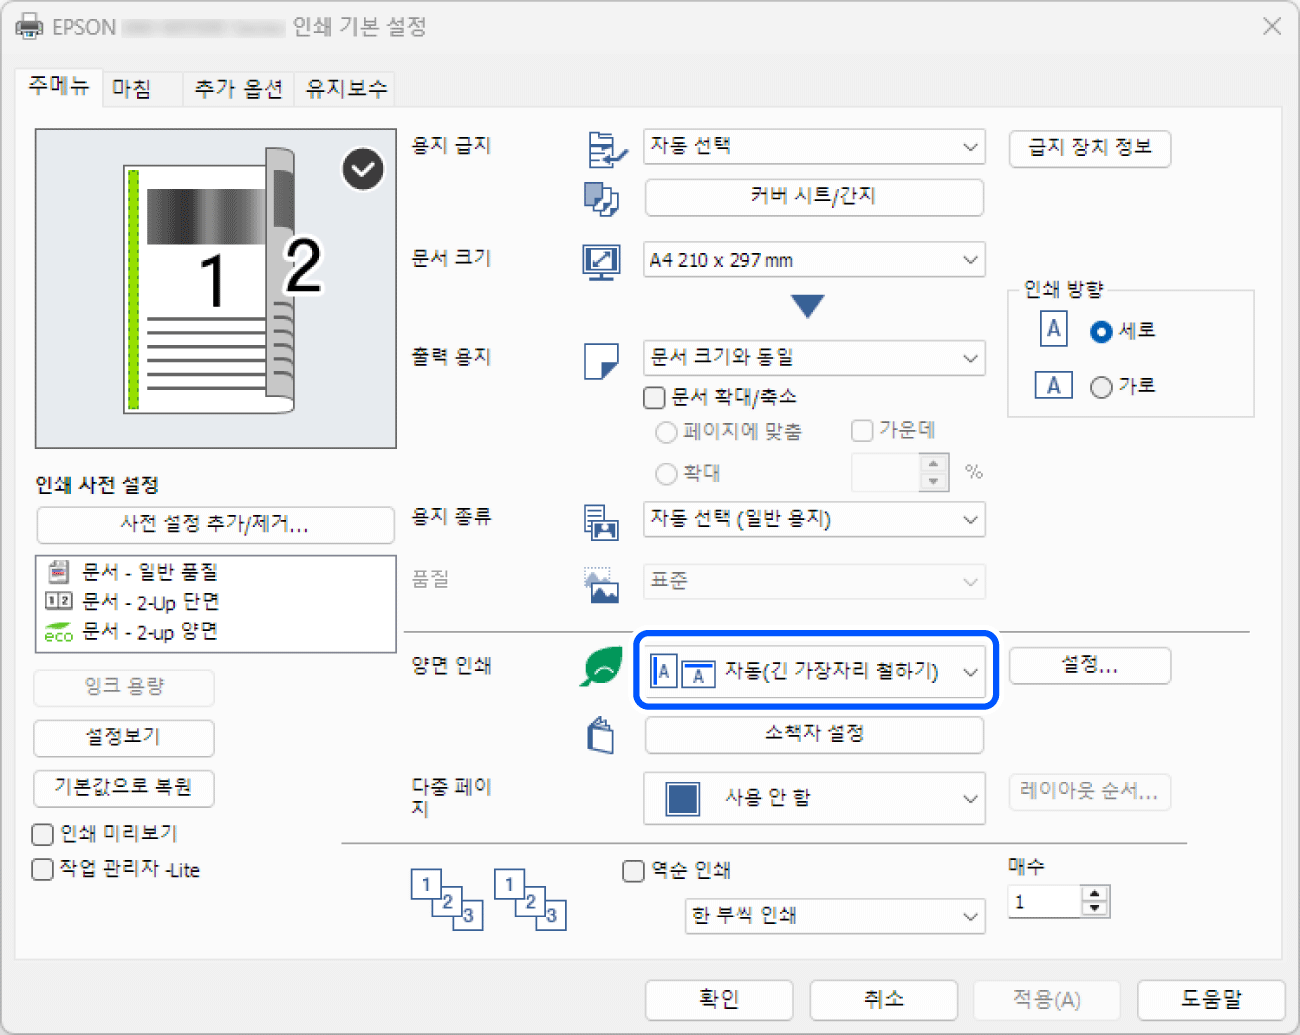
Task: Click the output paper icon beside 출력 용지
Action: 601,360
